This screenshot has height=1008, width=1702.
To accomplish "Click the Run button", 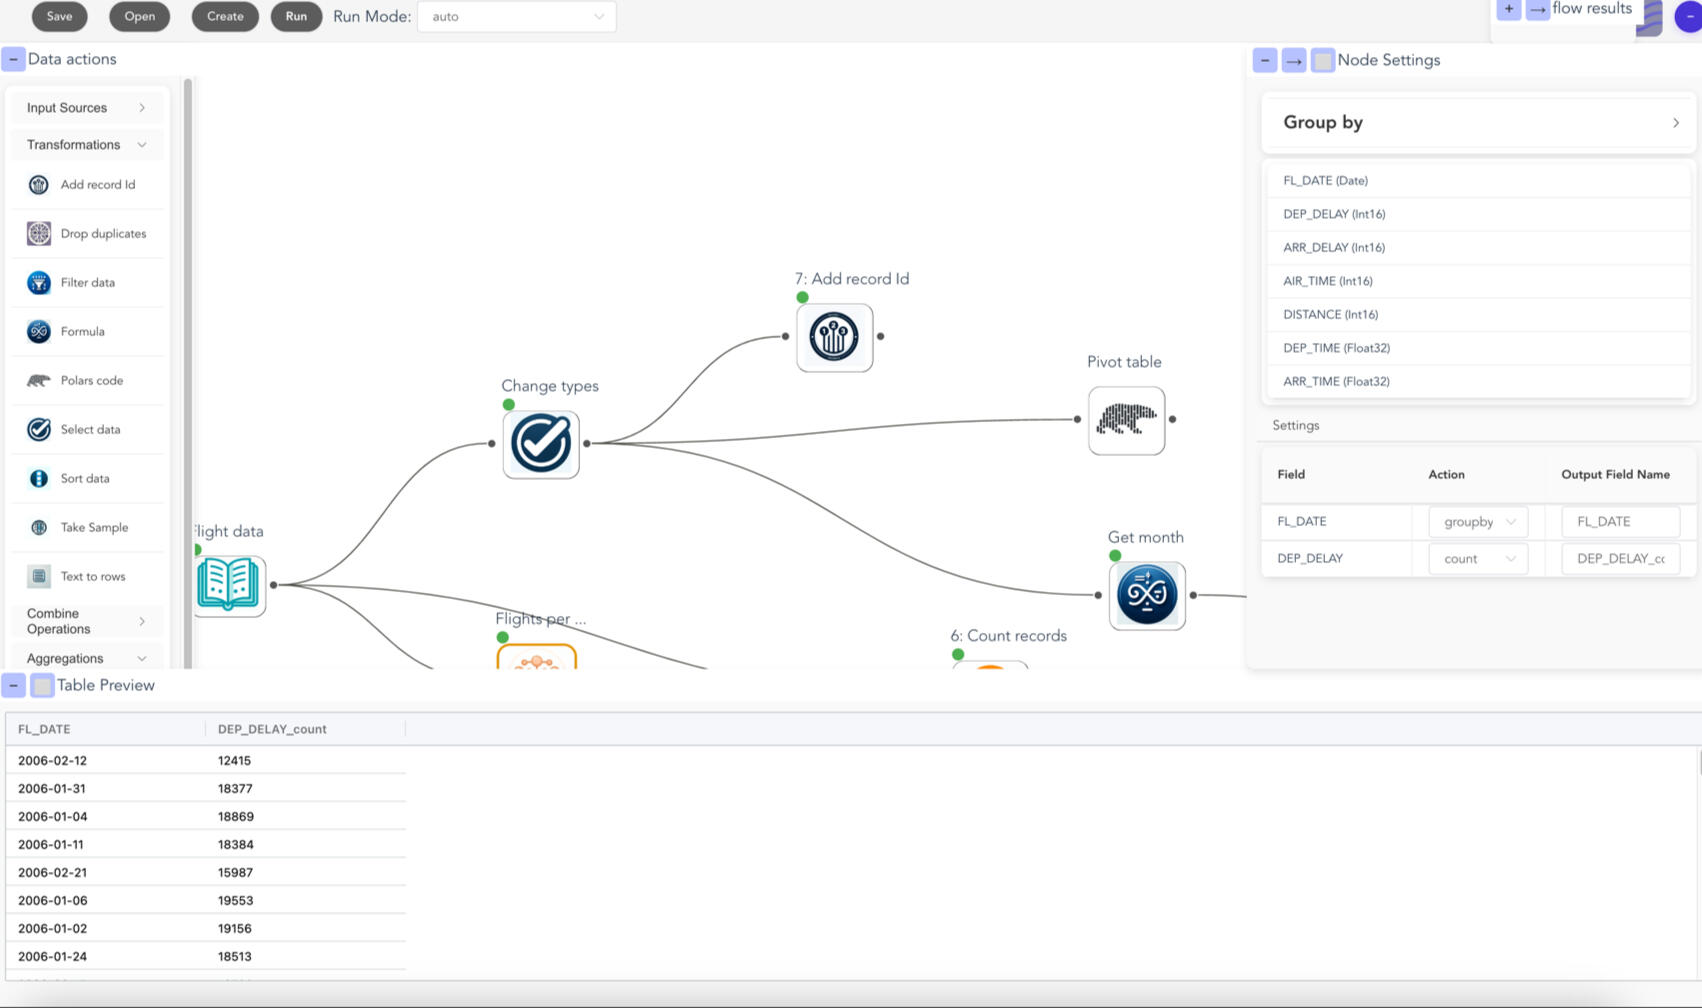I will [x=296, y=17].
